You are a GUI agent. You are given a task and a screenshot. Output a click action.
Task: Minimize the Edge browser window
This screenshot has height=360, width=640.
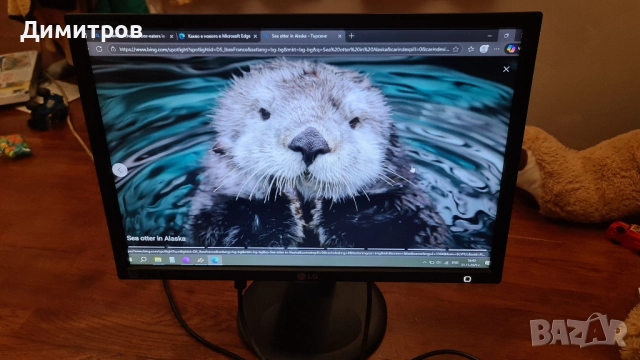(x=489, y=36)
